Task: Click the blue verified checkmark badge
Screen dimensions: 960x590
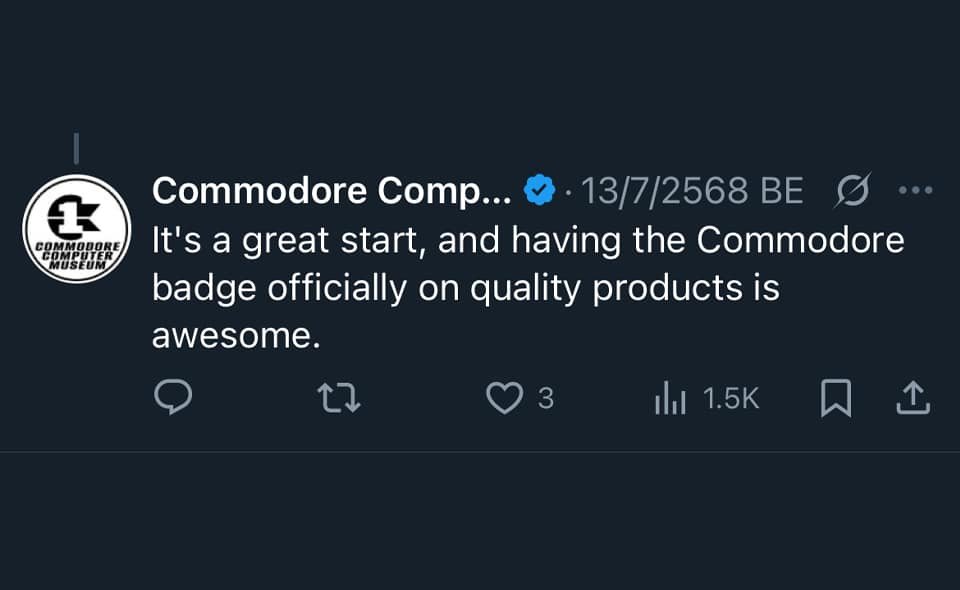Action: (539, 190)
